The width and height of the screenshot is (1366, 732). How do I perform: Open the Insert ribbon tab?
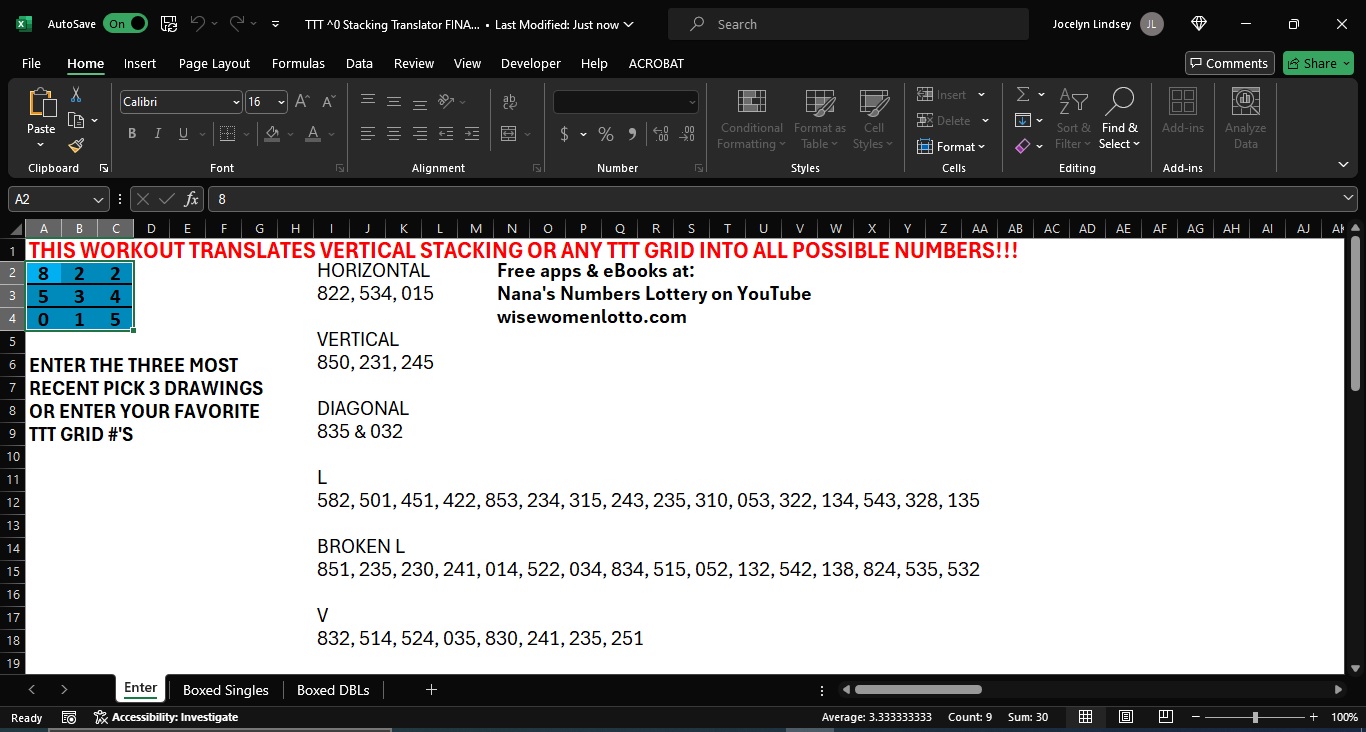tap(140, 63)
